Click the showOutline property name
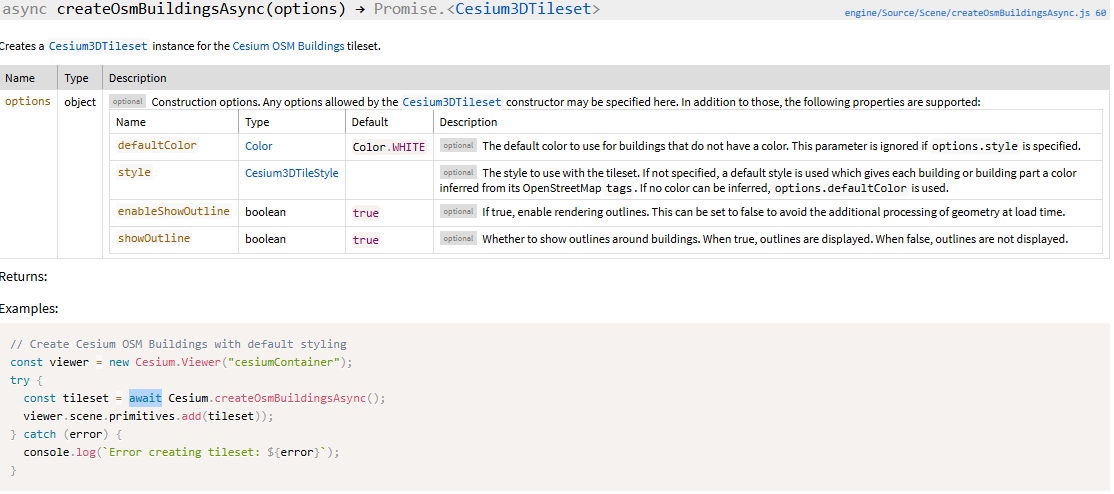The height and width of the screenshot is (494, 1114). coord(154,239)
